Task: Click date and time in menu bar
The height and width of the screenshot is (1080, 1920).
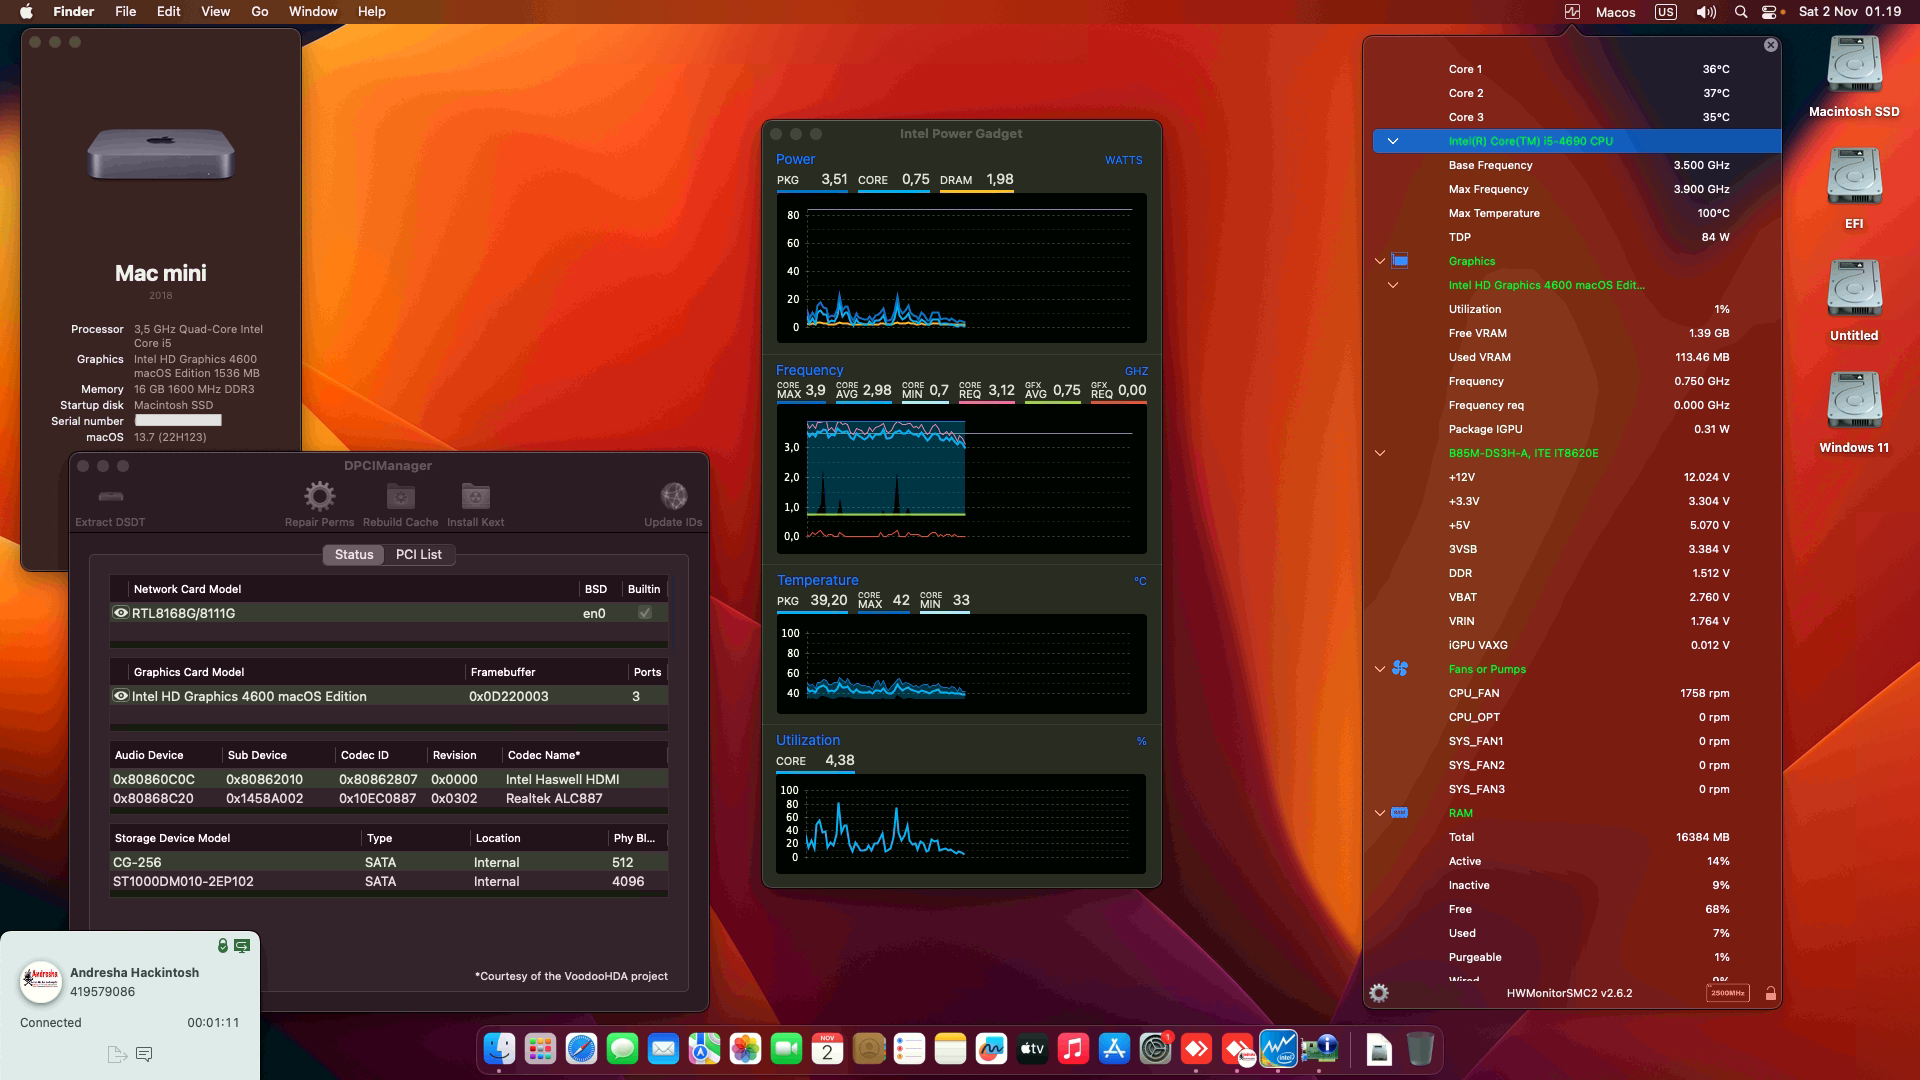Action: [x=1849, y=12]
